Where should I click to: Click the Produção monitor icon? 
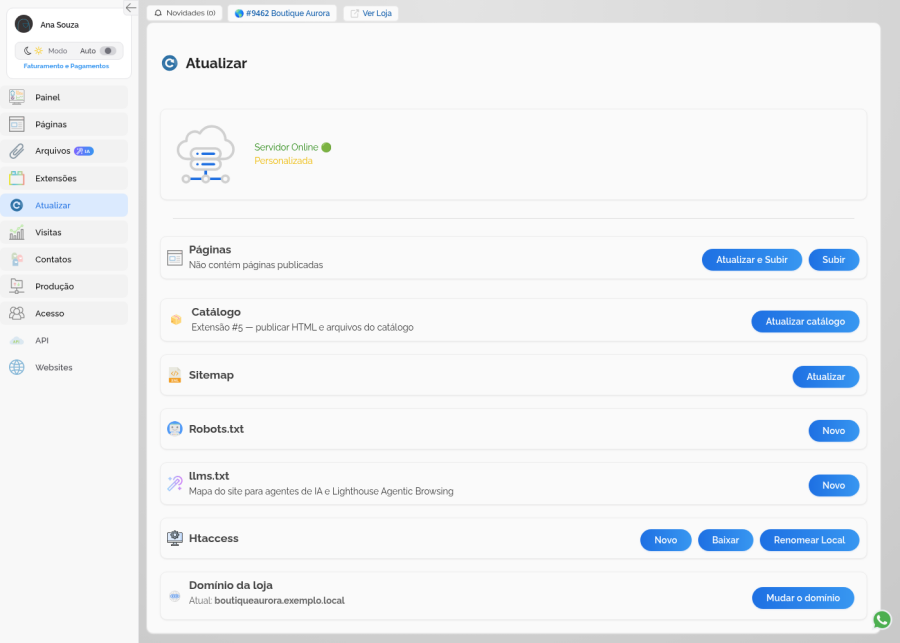(17, 286)
